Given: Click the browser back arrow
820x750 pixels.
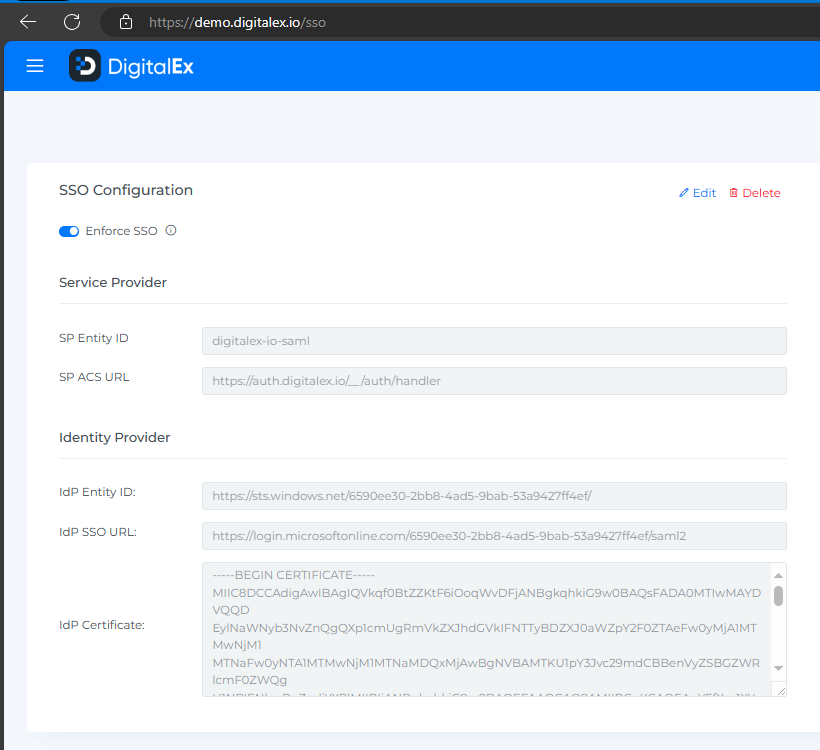Looking at the screenshot, I should click(x=28, y=21).
